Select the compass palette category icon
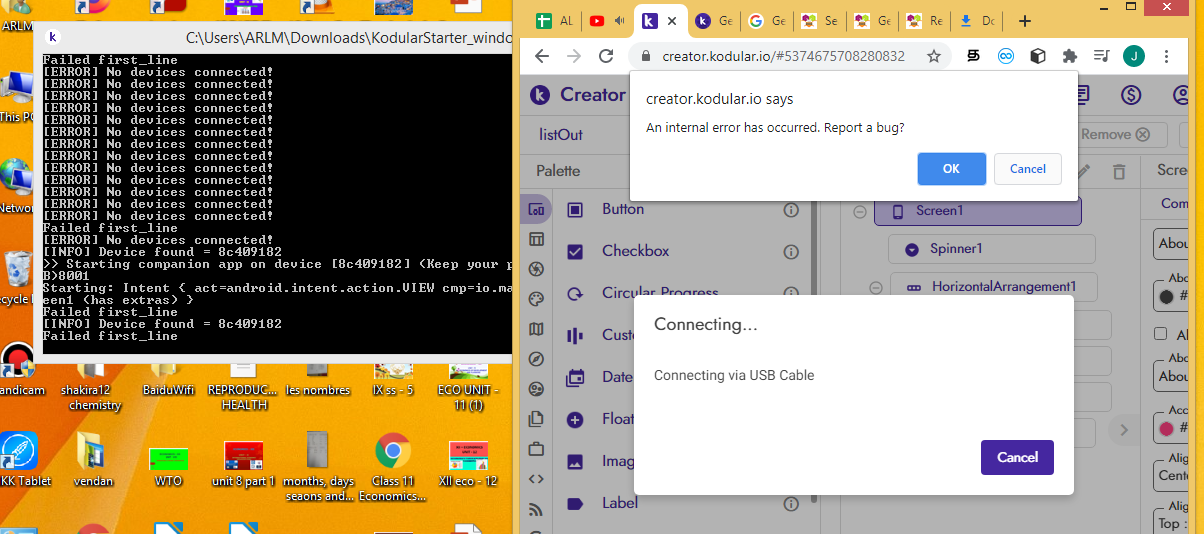Screen dimensions: 1204x534 536,359
